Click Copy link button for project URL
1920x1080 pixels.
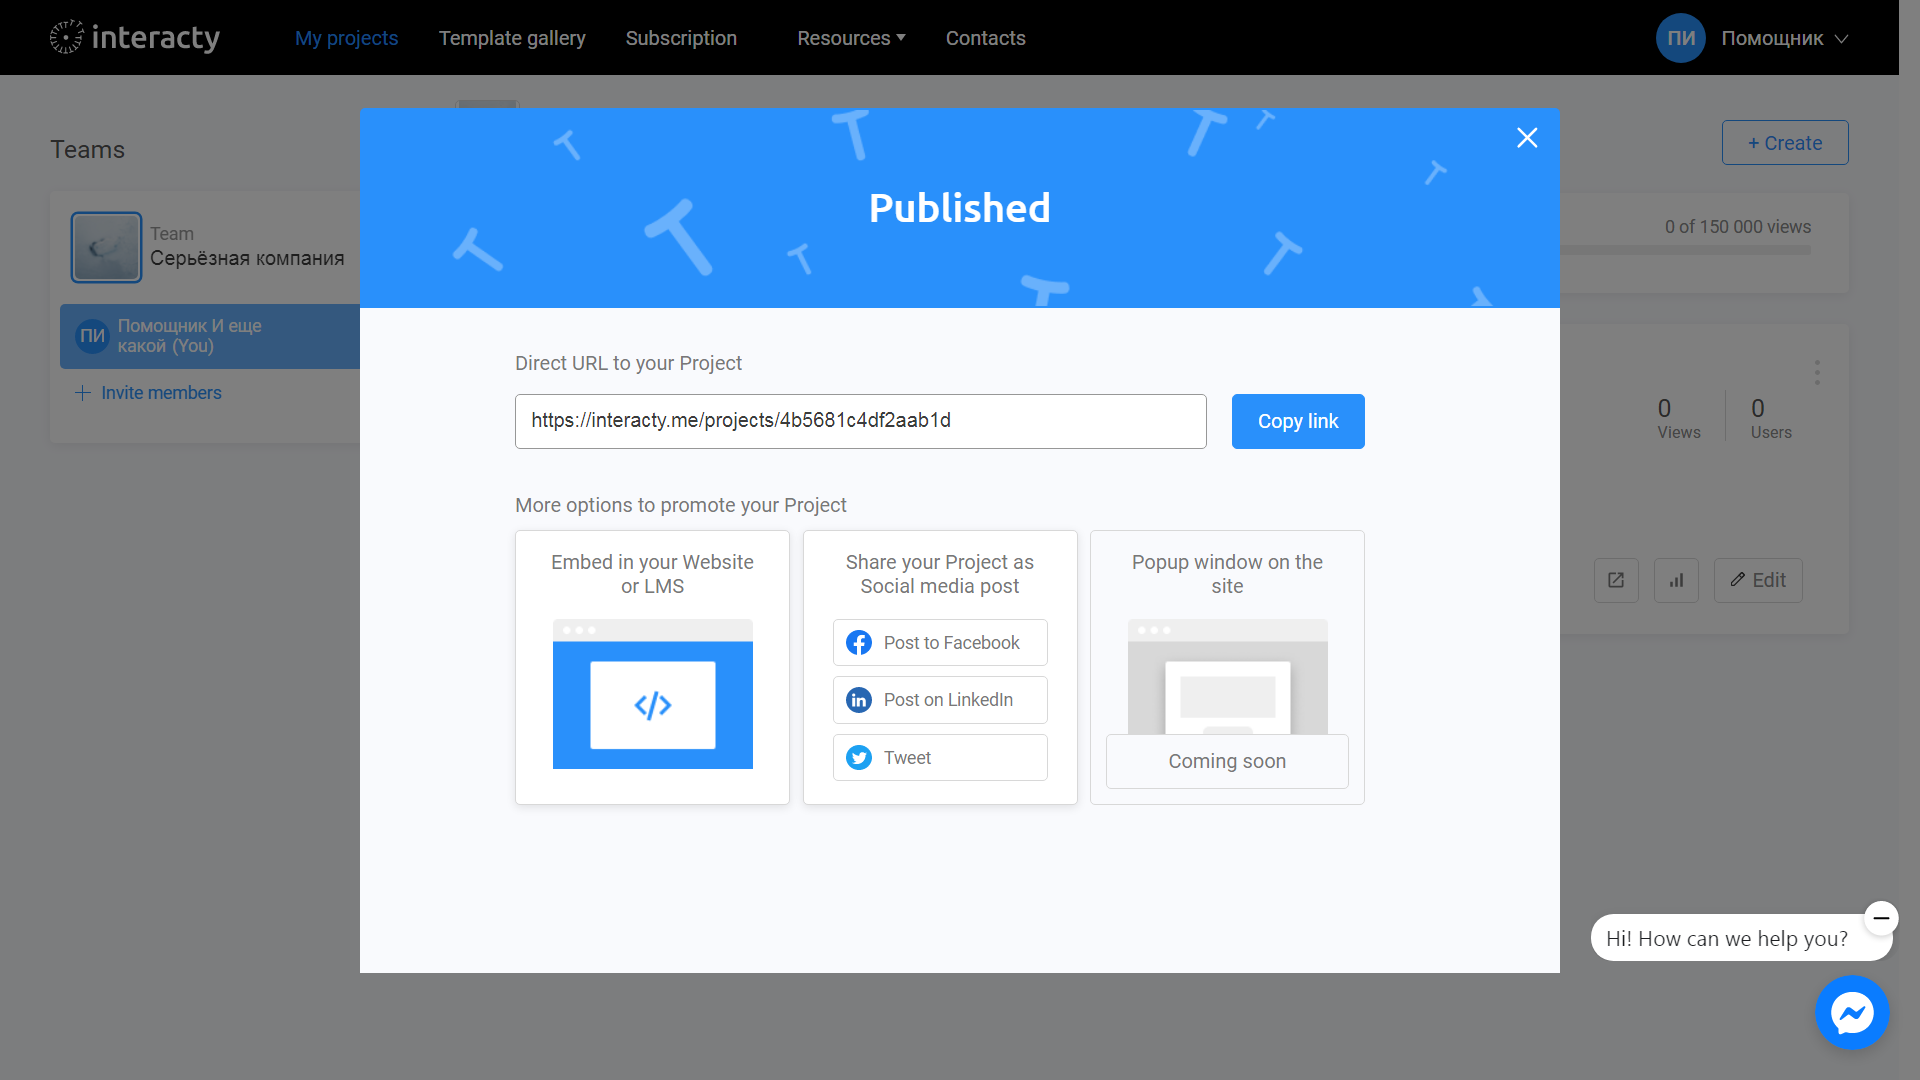click(1299, 421)
